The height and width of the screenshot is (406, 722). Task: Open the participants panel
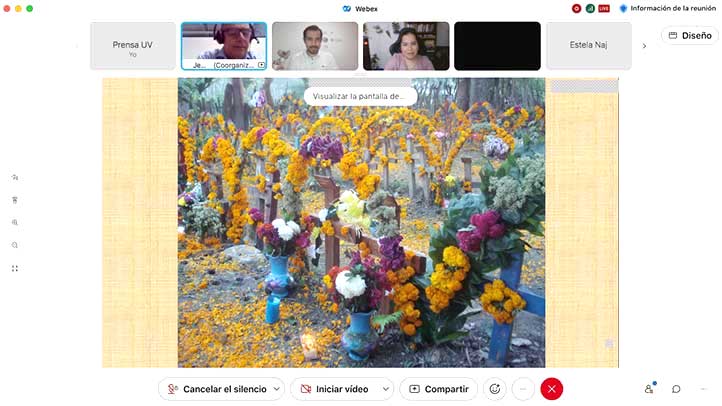tap(649, 389)
